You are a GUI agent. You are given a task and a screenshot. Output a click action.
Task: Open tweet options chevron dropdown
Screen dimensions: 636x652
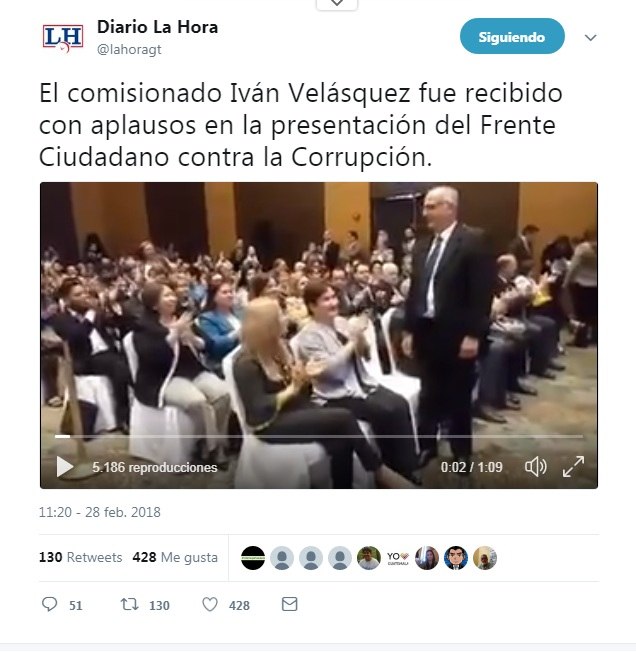point(590,38)
